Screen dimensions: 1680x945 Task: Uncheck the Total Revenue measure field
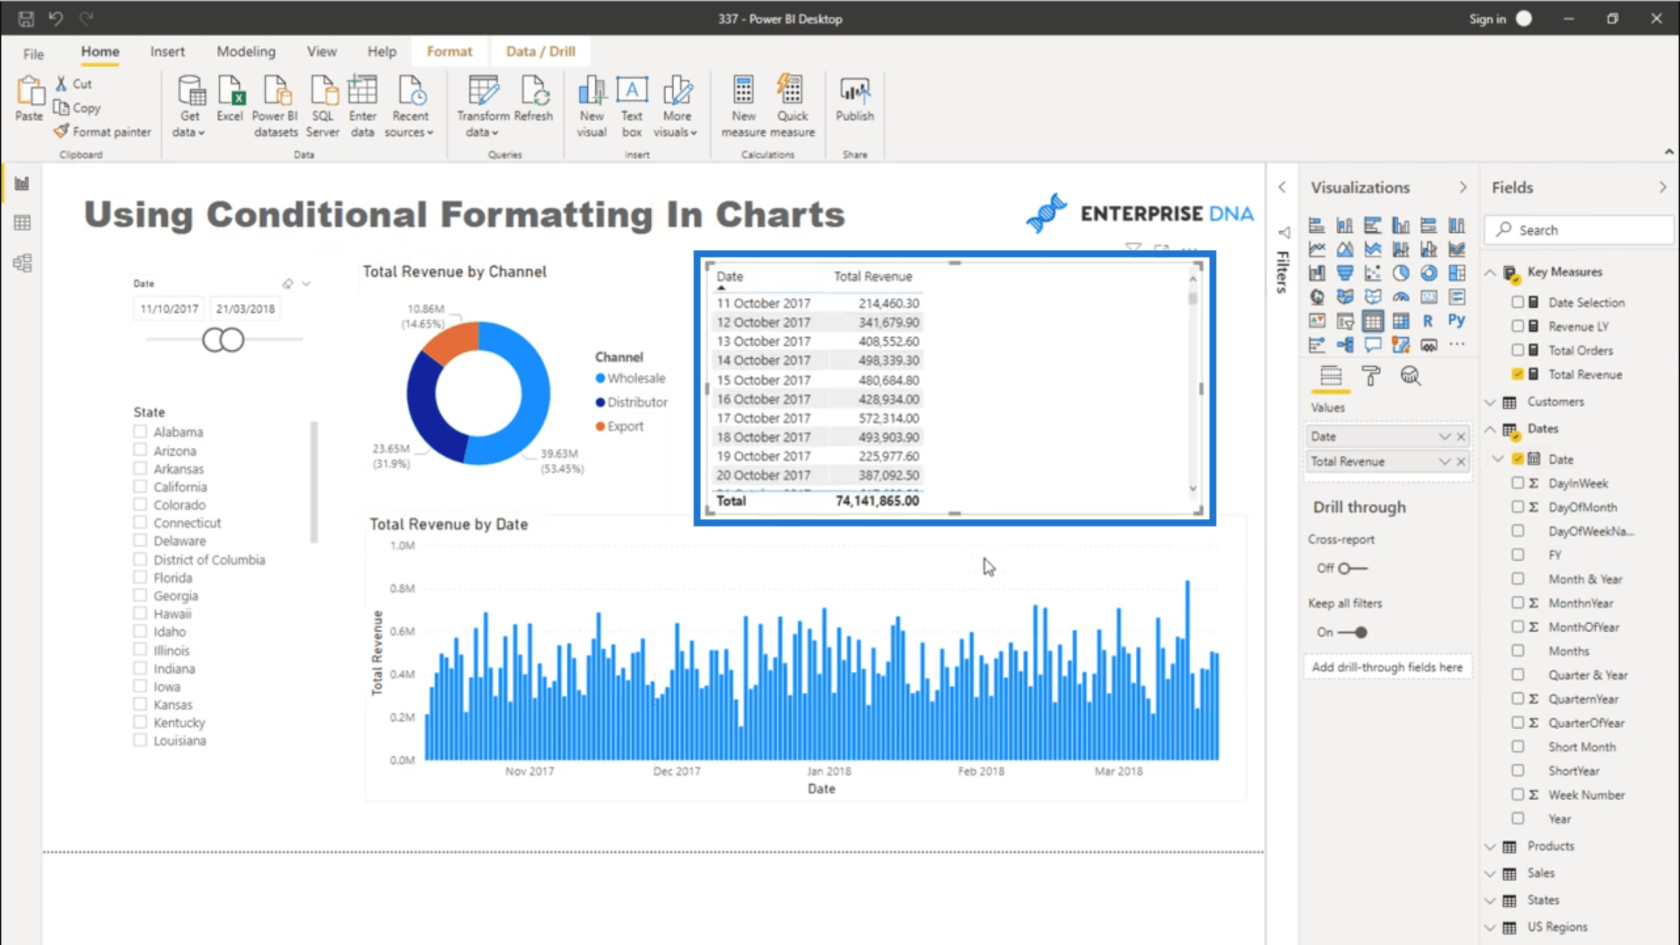pyautogui.click(x=1518, y=374)
